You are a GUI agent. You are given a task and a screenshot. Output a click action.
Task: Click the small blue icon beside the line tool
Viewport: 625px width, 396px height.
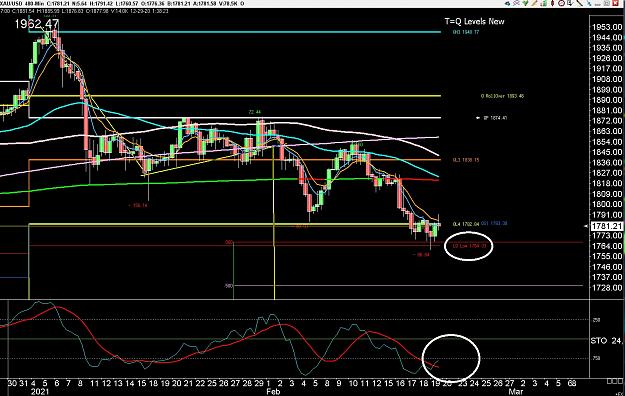[590, 4]
